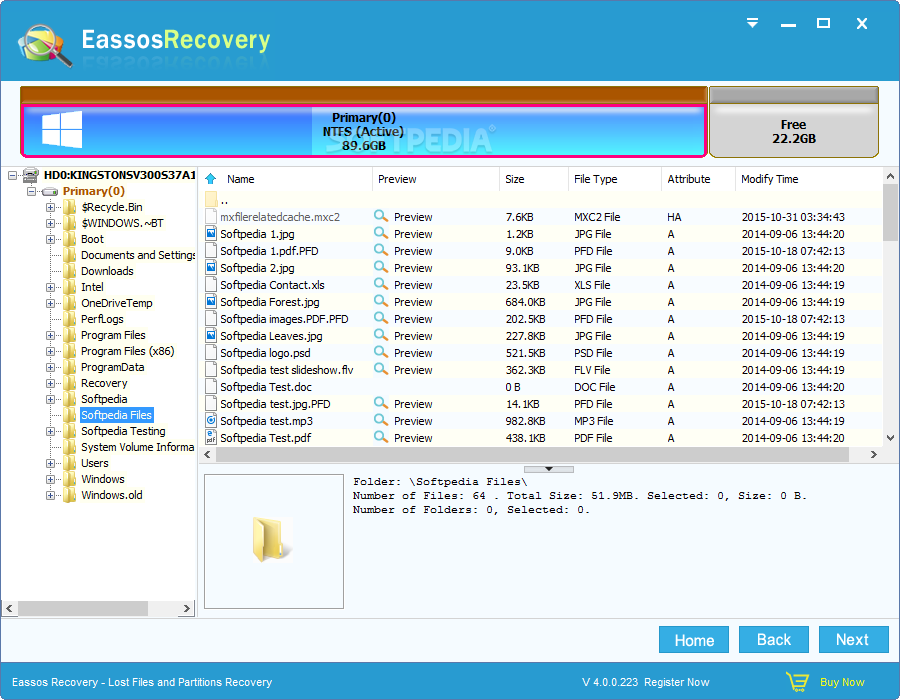Click the file list vertical scrollbar down arrow

[x=890, y=438]
